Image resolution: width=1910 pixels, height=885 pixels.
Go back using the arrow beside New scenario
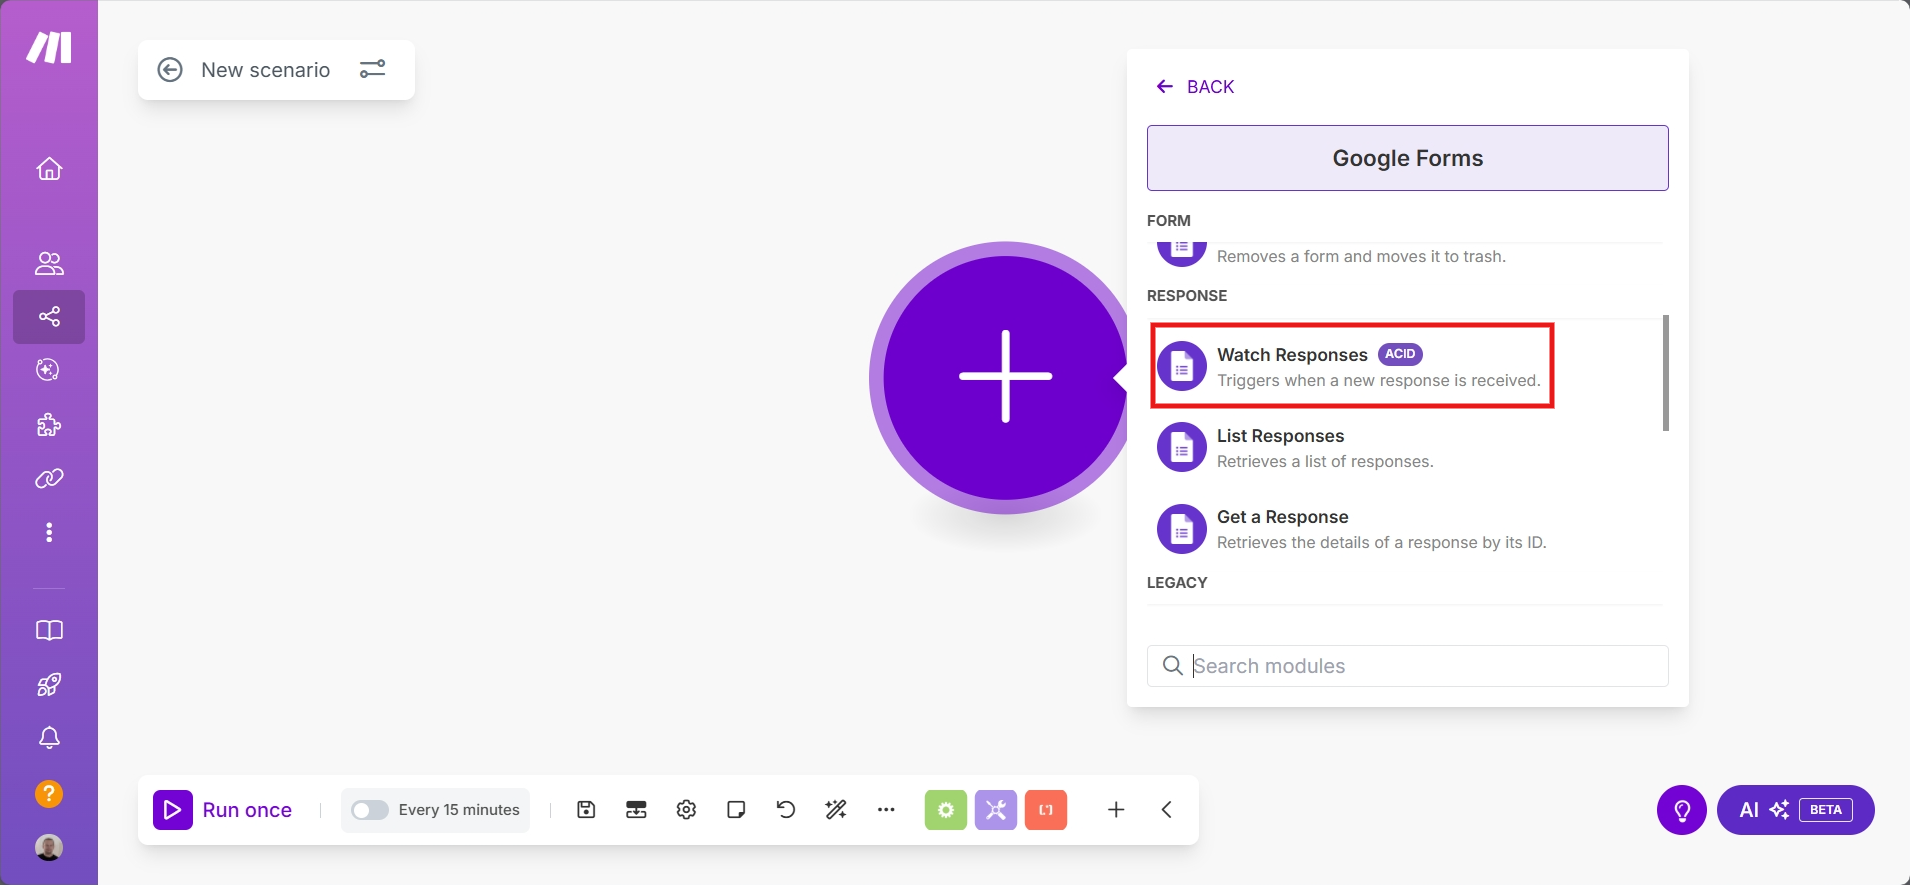[x=170, y=70]
